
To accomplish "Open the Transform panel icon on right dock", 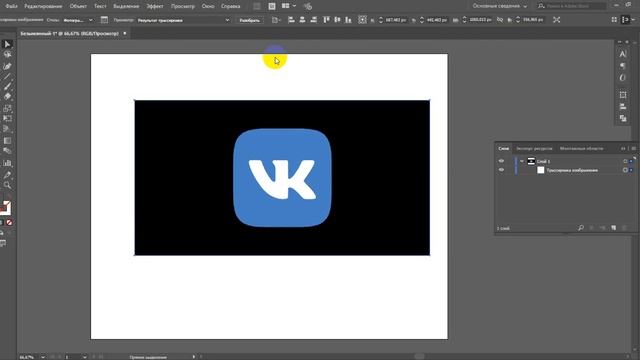I will pos(622,95).
